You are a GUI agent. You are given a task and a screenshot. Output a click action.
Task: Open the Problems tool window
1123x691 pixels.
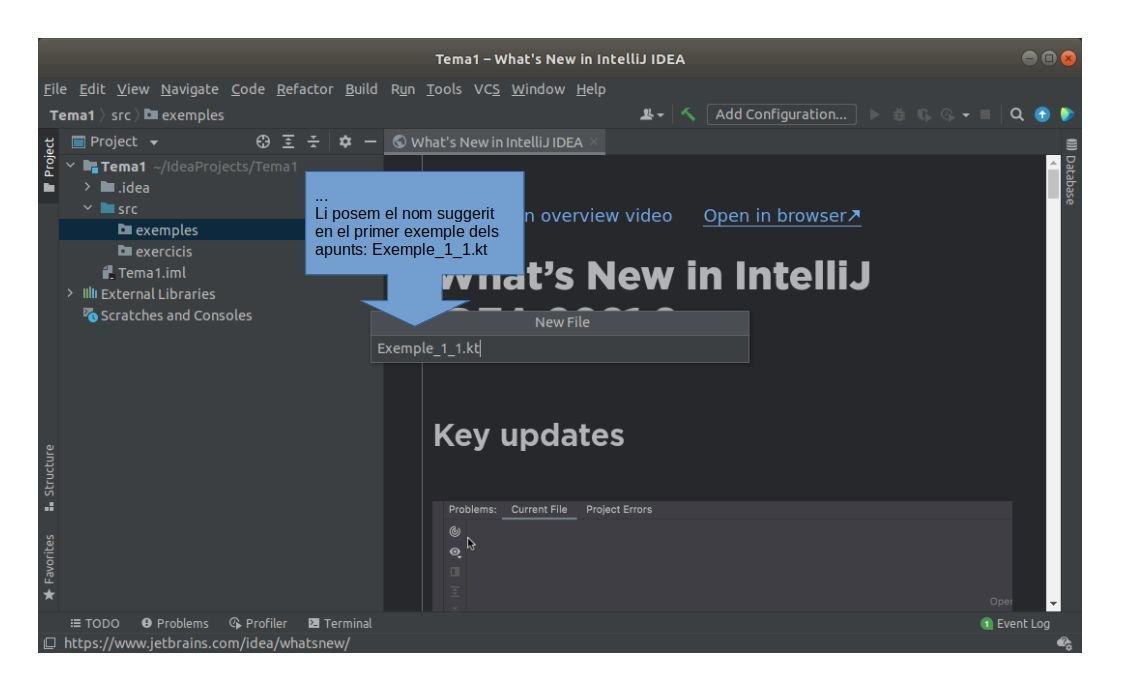[175, 624]
